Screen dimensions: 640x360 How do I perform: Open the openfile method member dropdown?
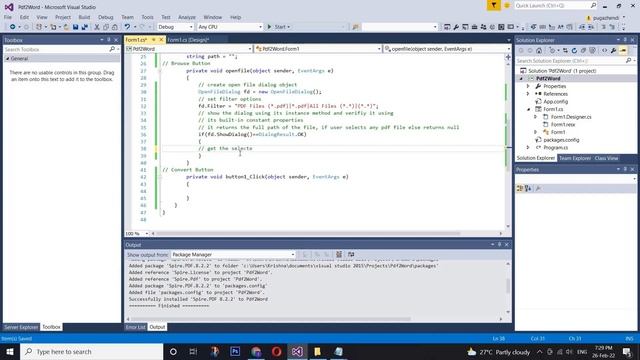(447, 49)
